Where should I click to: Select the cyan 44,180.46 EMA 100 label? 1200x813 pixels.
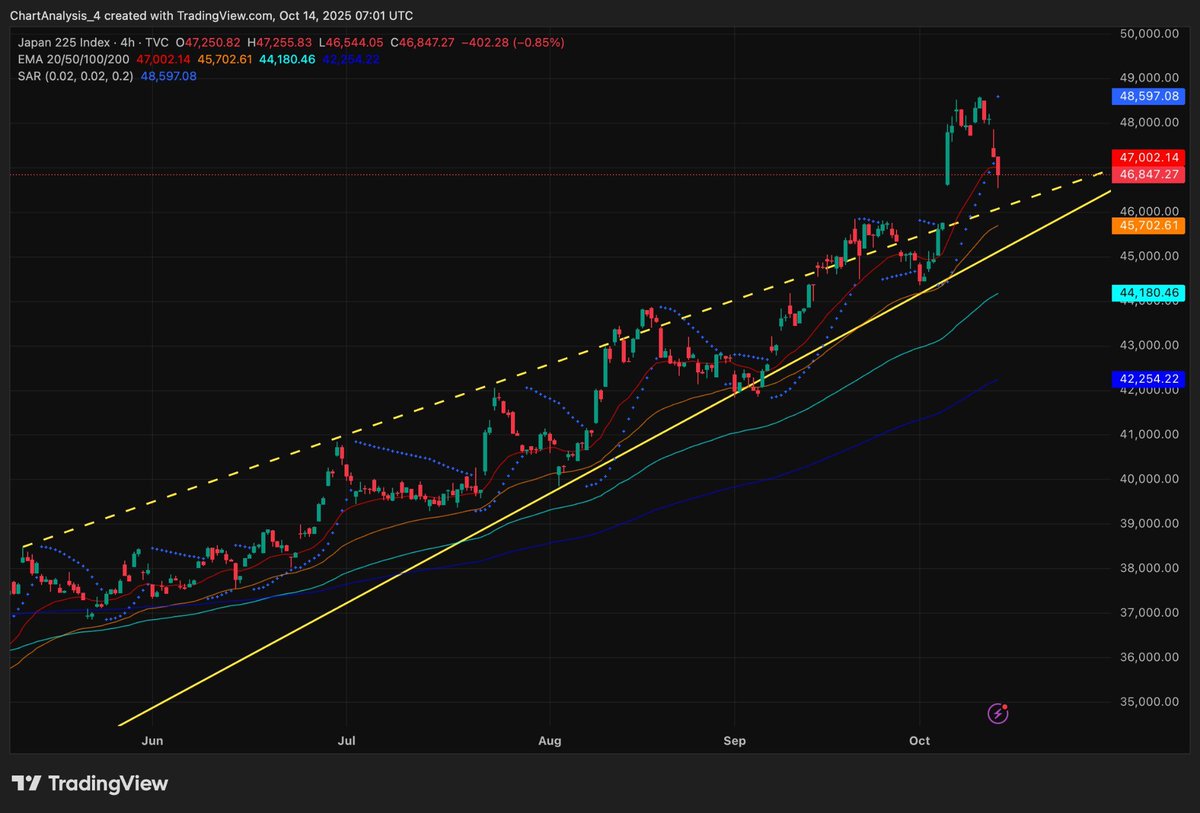pos(1147,292)
